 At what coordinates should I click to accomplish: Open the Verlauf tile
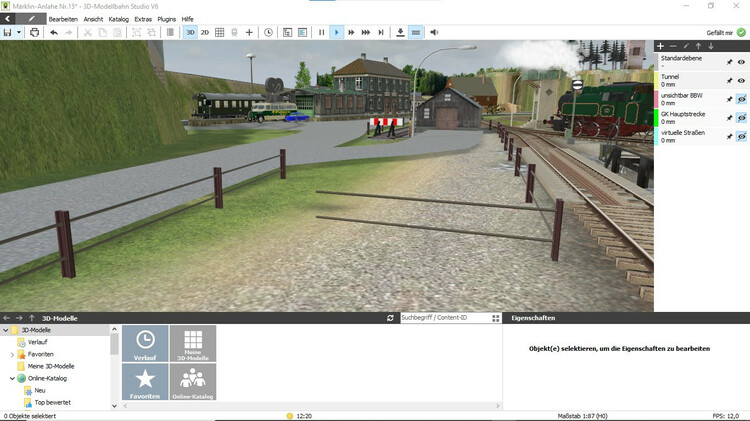click(145, 343)
